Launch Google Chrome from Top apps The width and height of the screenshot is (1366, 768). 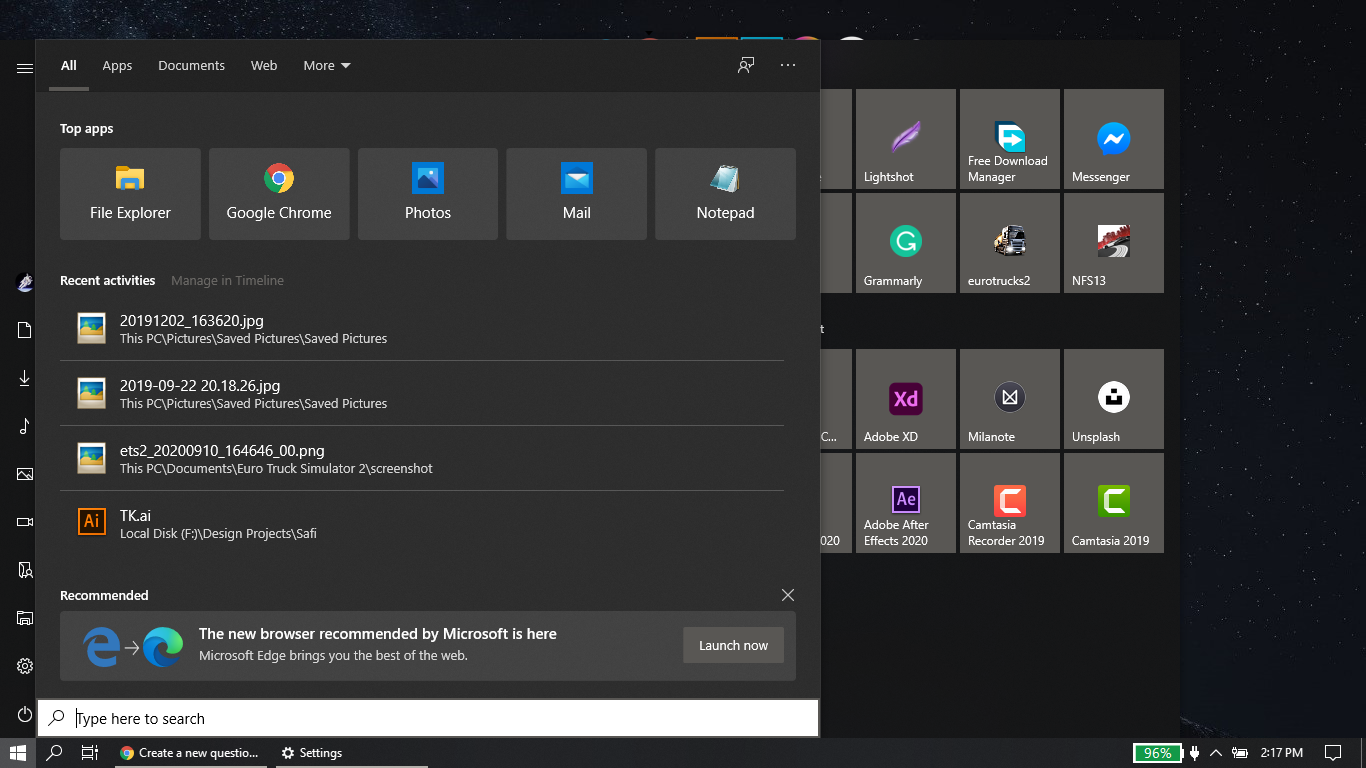(279, 194)
